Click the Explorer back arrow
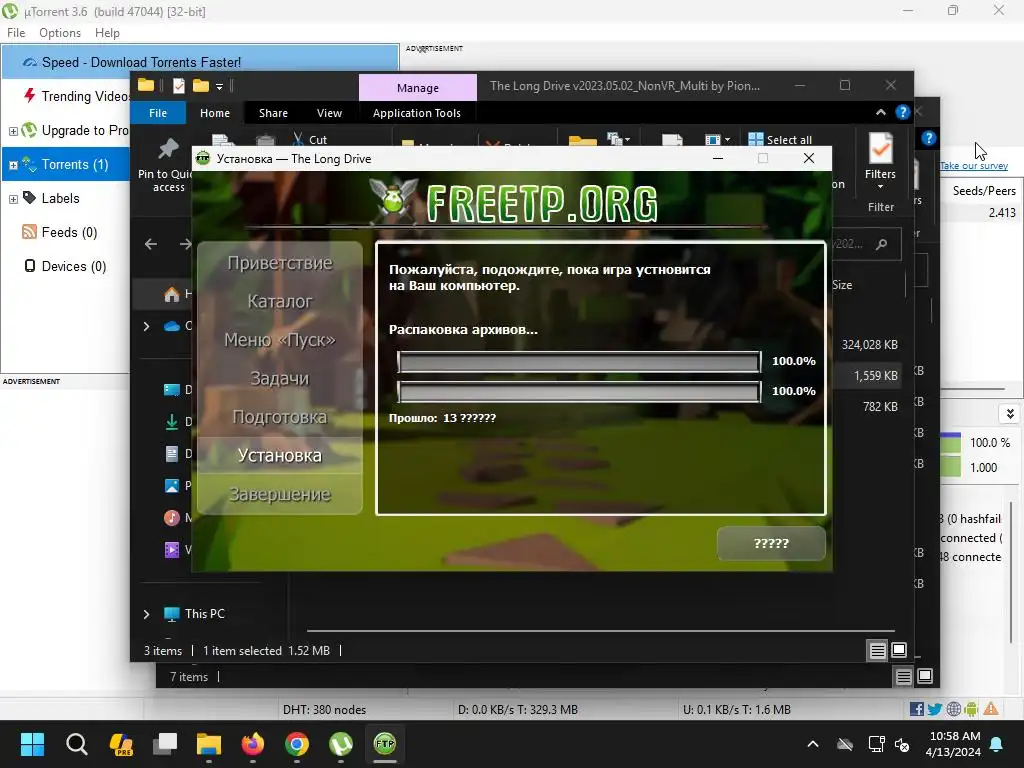Viewport: 1024px width, 768px height. coord(151,244)
